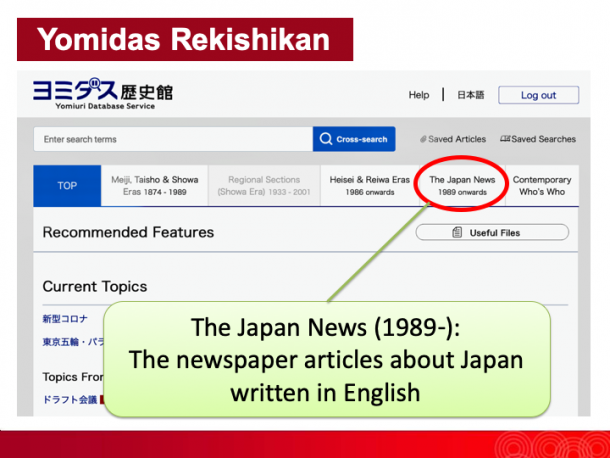The image size is (610, 458).
Task: Click the Current Topics heading
Action: point(95,286)
